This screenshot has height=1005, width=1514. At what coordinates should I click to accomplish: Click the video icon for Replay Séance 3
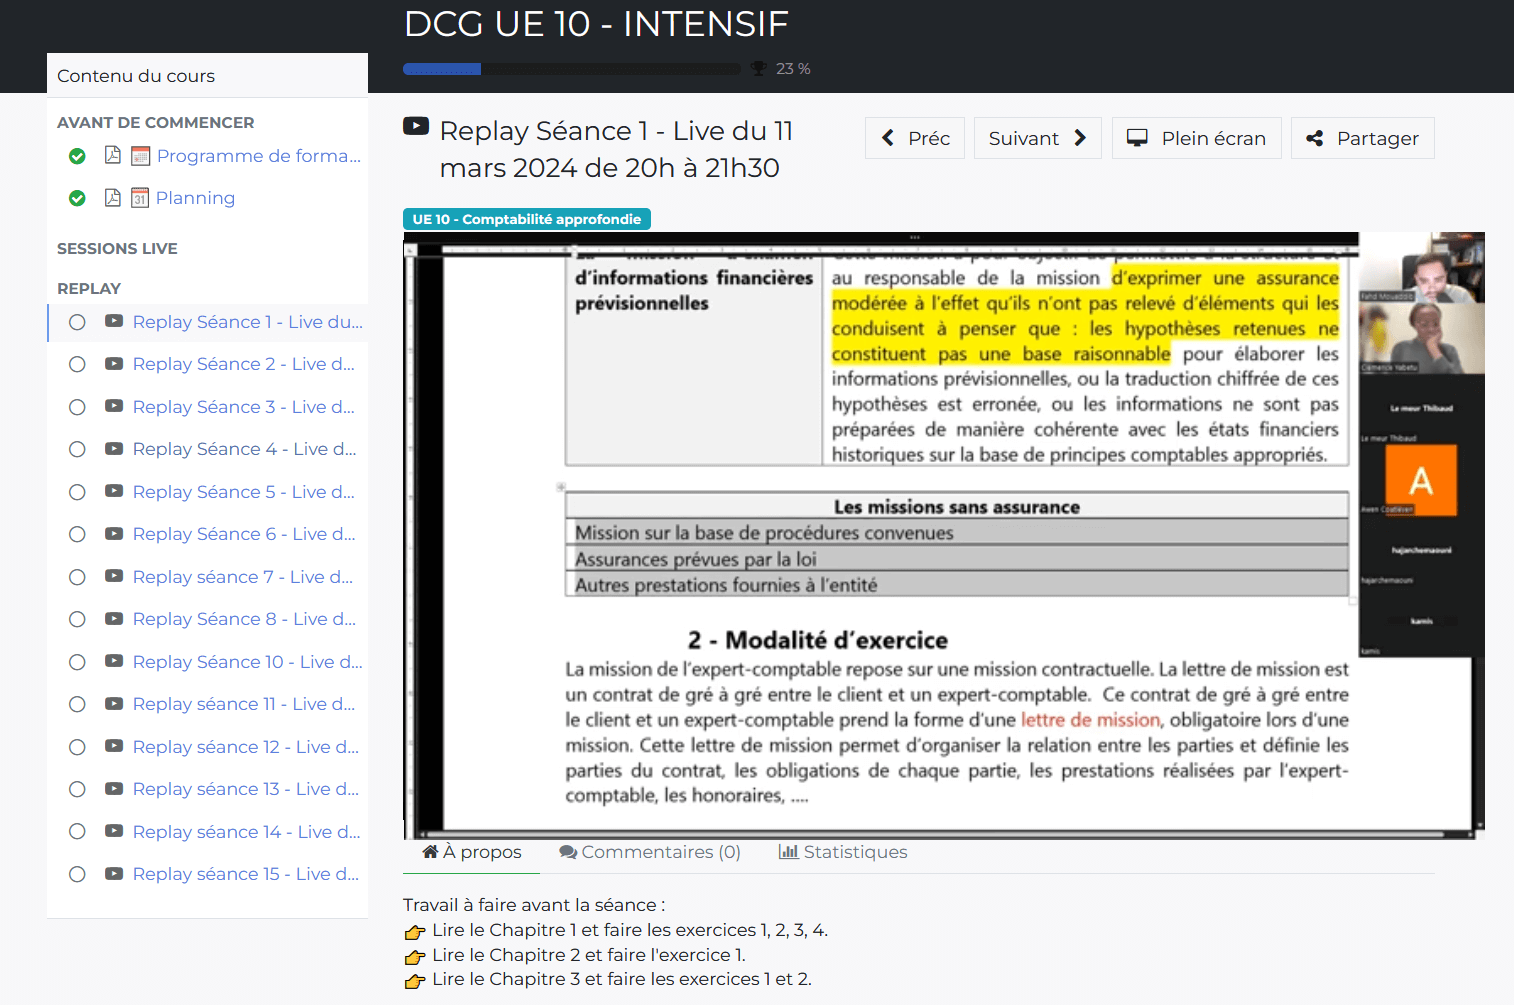tap(114, 406)
